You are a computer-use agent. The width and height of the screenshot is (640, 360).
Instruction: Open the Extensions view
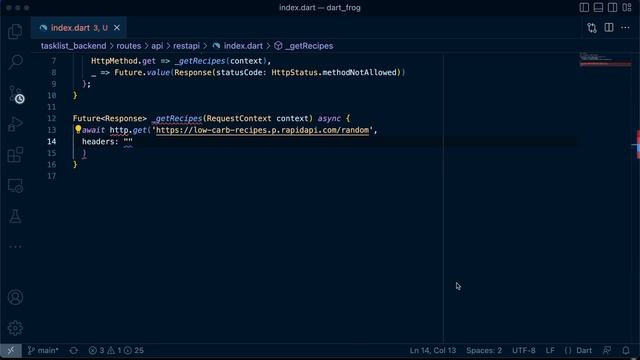(x=15, y=155)
